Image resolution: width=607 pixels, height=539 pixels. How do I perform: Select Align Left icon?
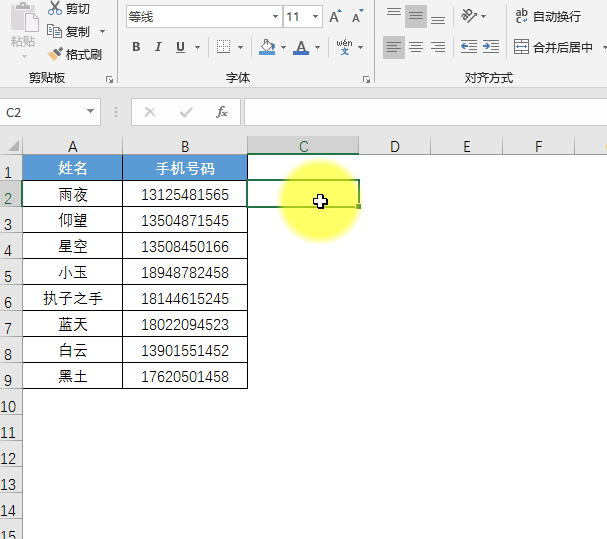tap(394, 47)
